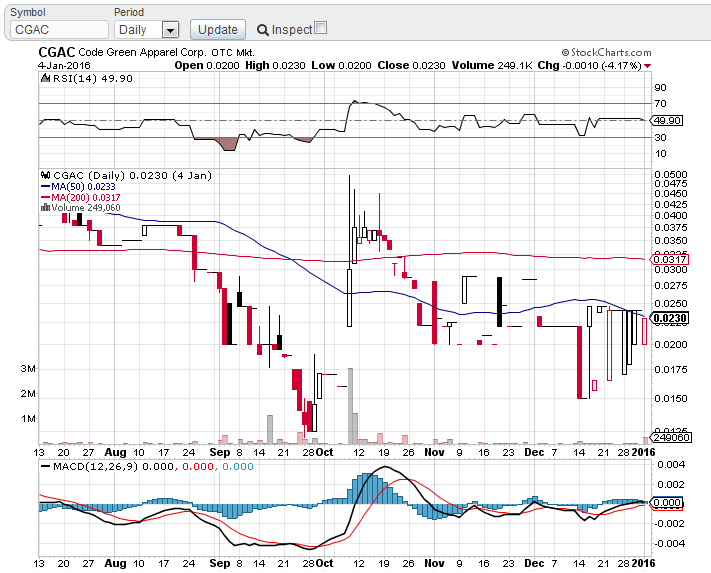Click the 'Volume 249,060' legend text
This screenshot has width=711, height=573.
coord(86,208)
